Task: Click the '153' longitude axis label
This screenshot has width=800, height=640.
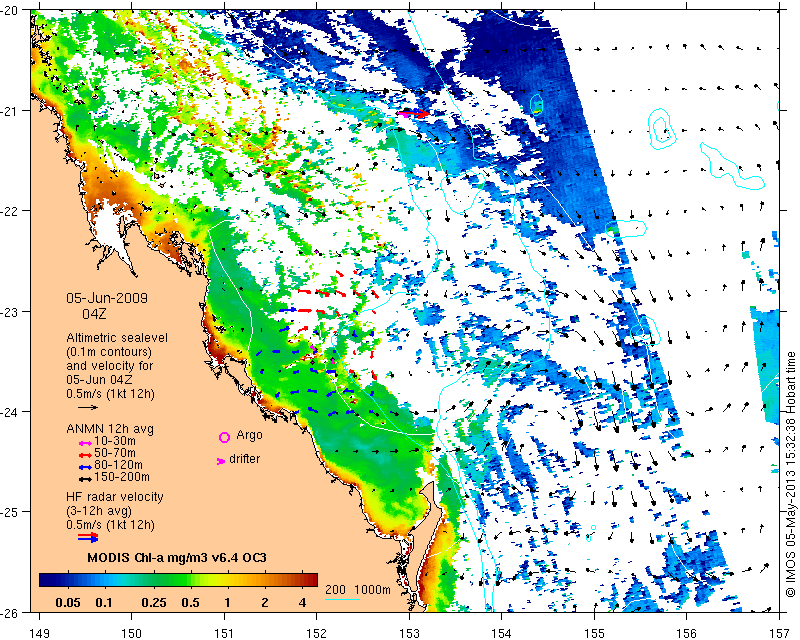Action: (x=409, y=634)
